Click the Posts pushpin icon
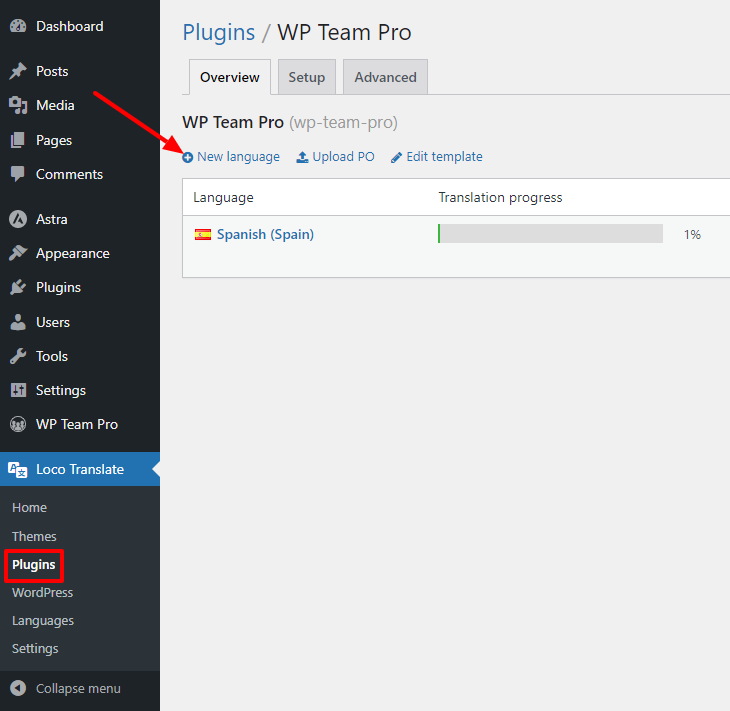Viewport: 730px width, 711px height. 18,71
